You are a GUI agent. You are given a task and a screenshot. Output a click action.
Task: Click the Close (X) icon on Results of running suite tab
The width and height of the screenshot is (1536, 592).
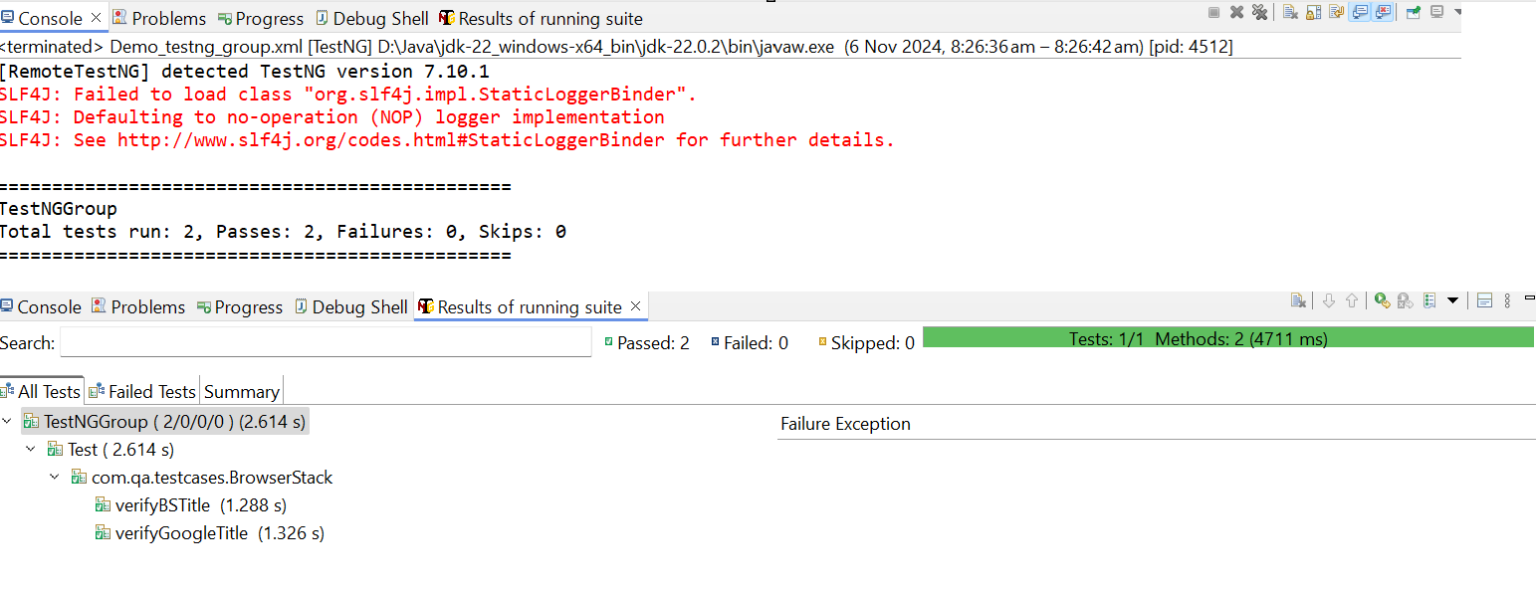(635, 306)
